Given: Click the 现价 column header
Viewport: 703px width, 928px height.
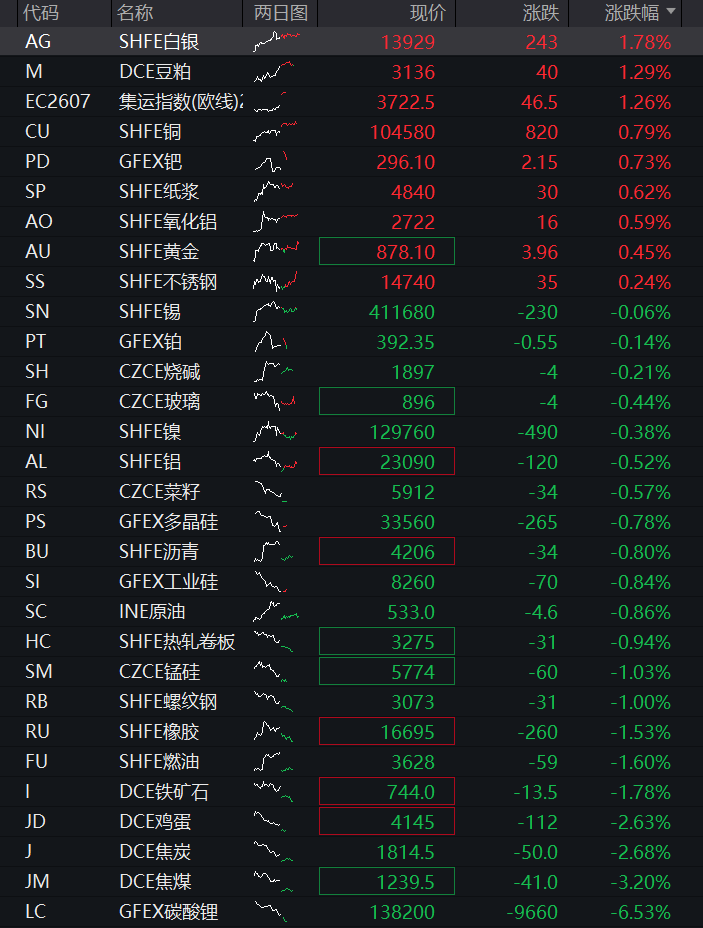Looking at the screenshot, I should [x=428, y=12].
